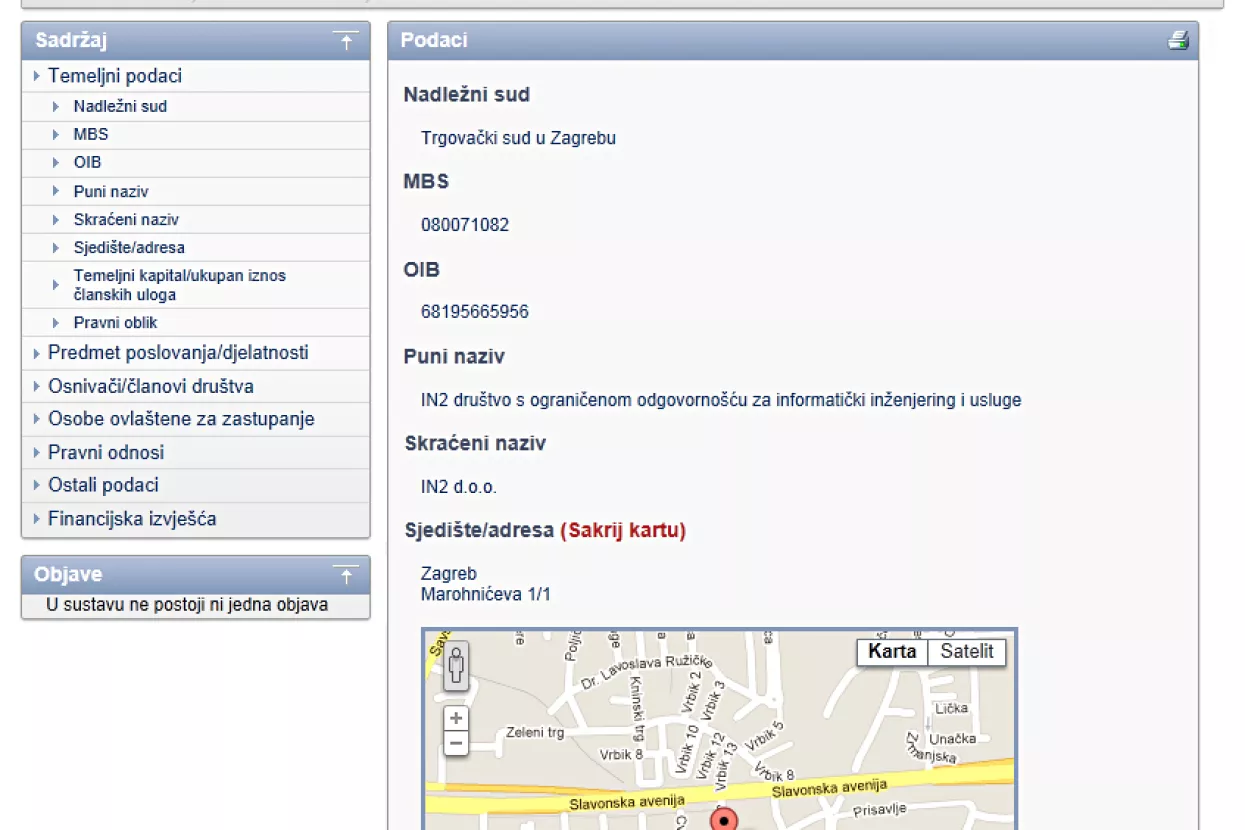Click the red location marker on map

point(723,820)
